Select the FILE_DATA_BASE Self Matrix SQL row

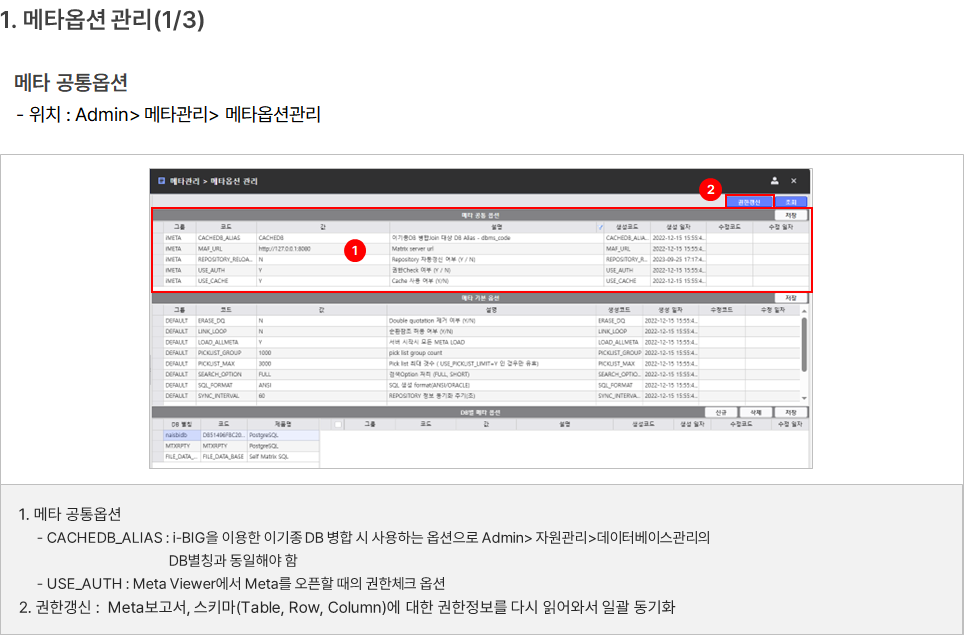coord(240,457)
